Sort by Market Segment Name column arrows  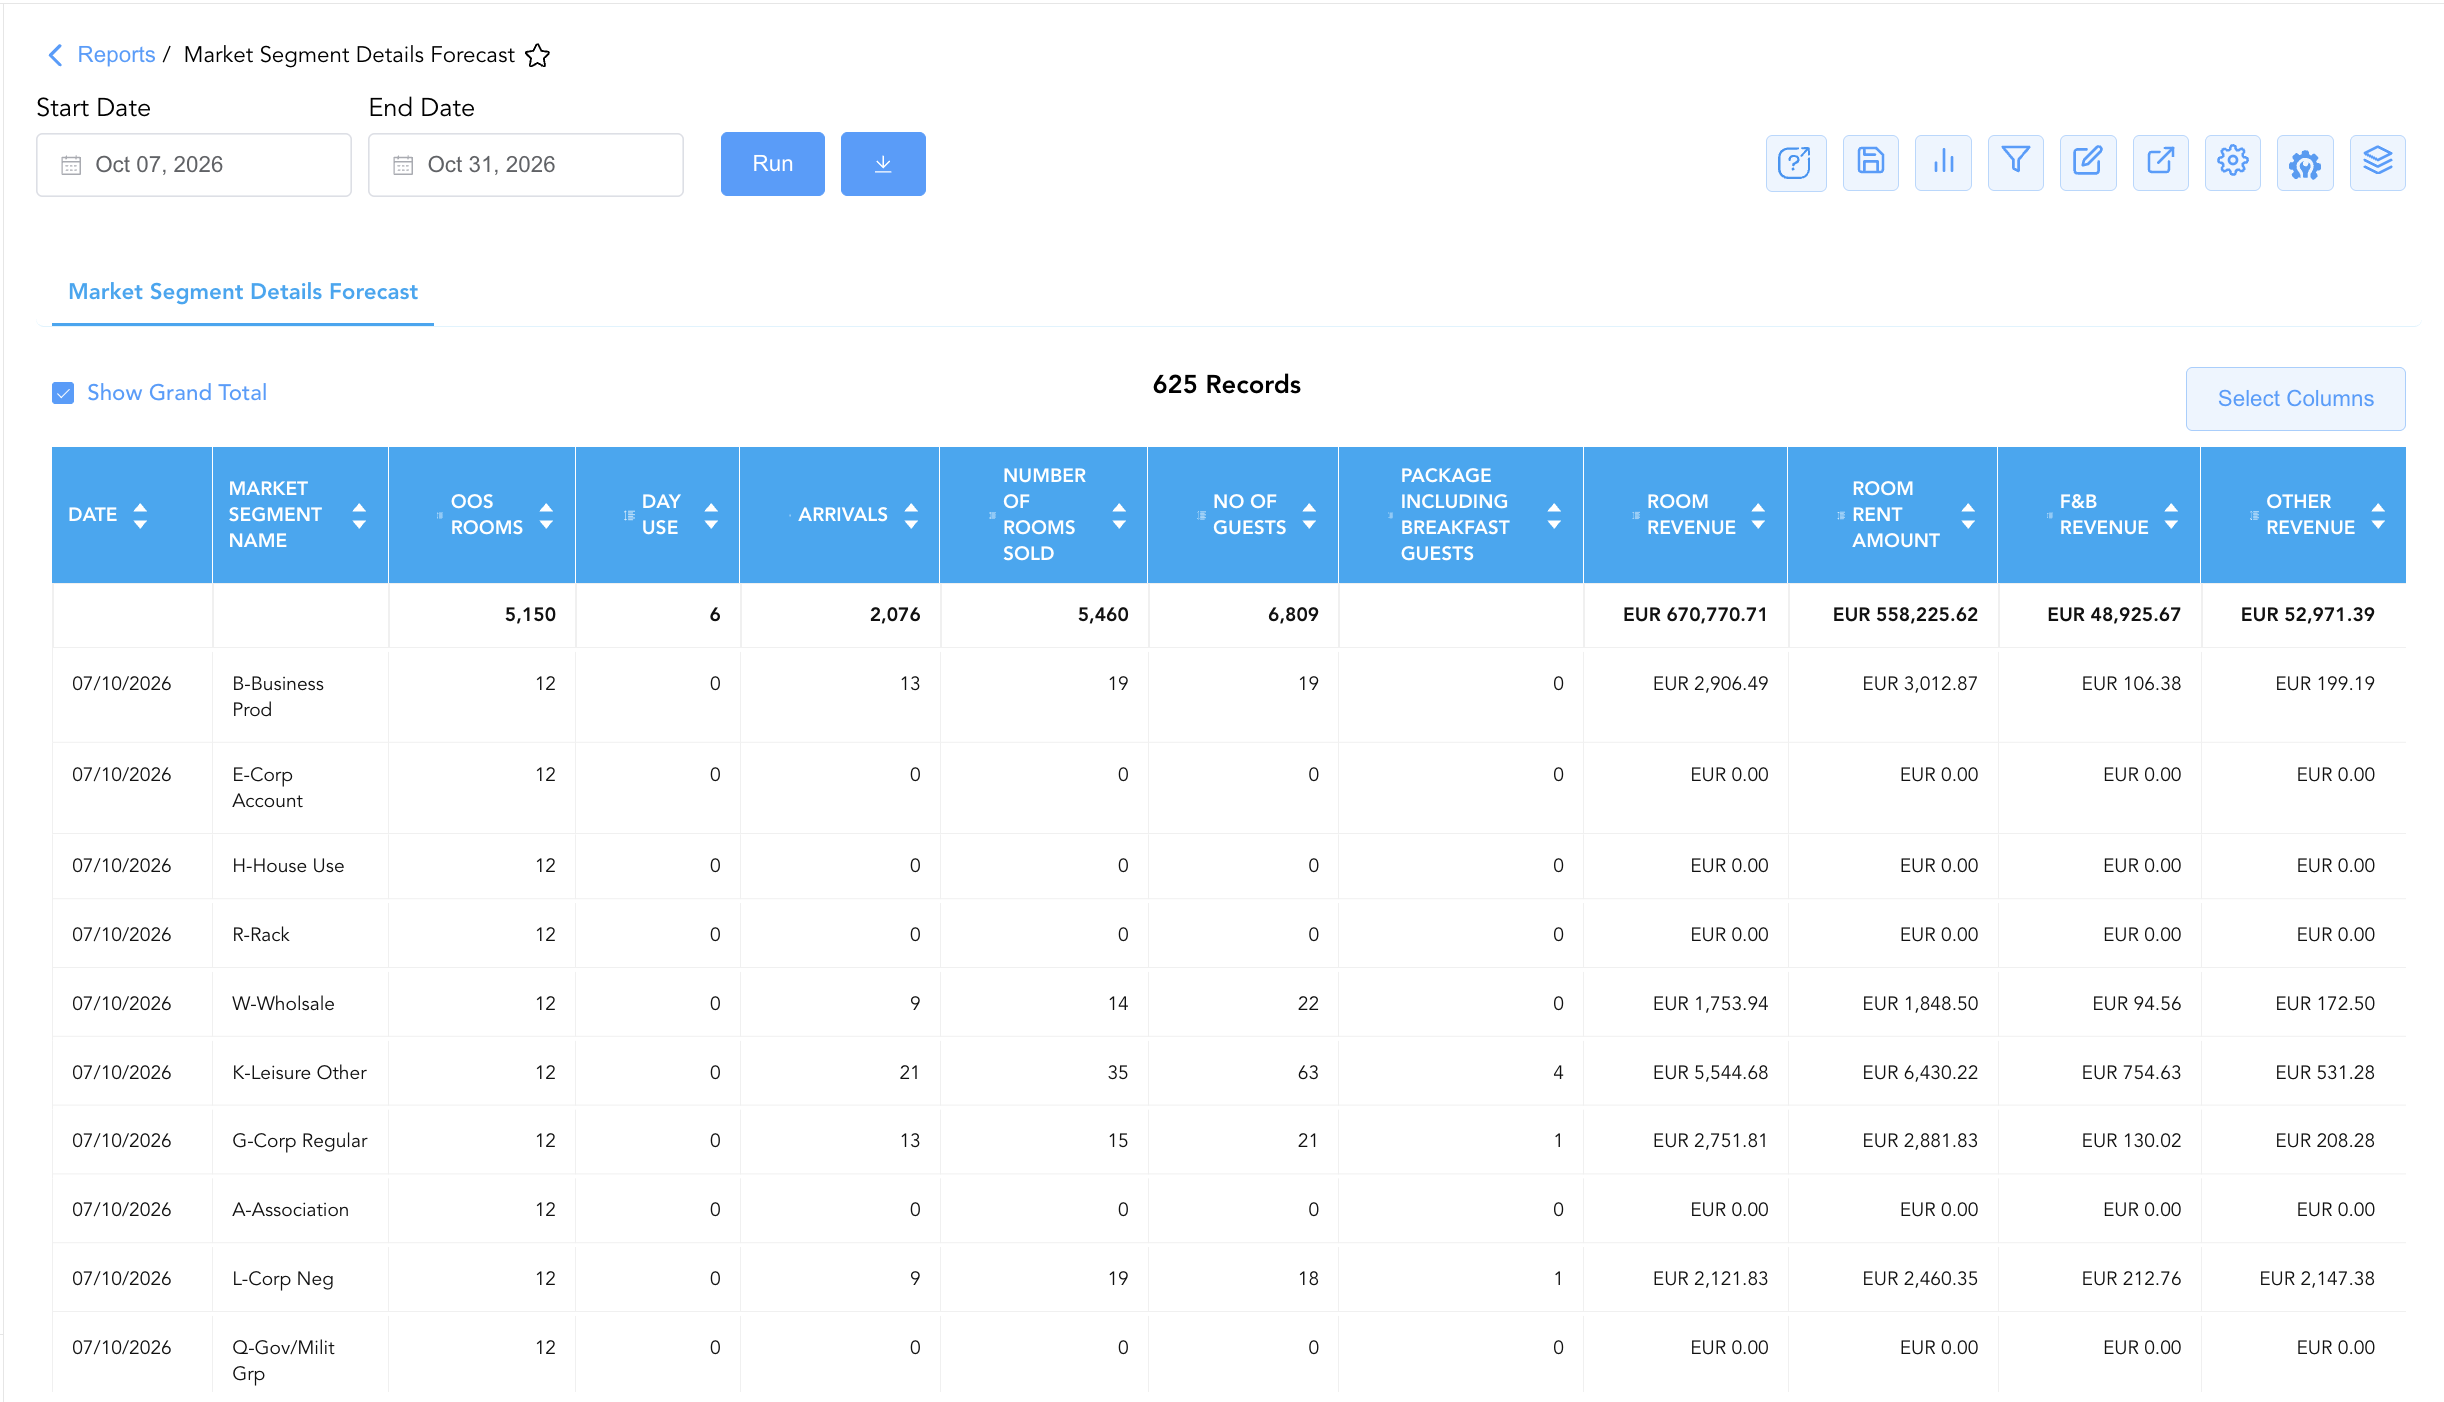359,515
